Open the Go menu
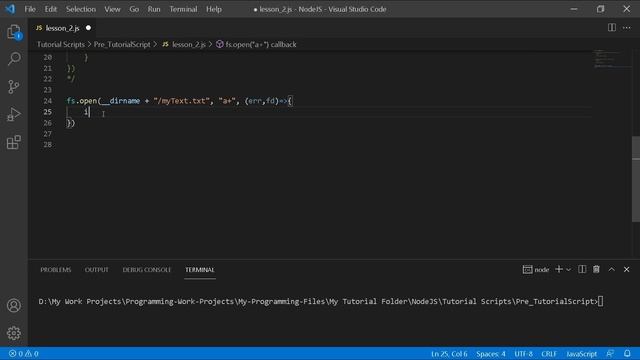The image size is (640, 360). (x=134, y=9)
